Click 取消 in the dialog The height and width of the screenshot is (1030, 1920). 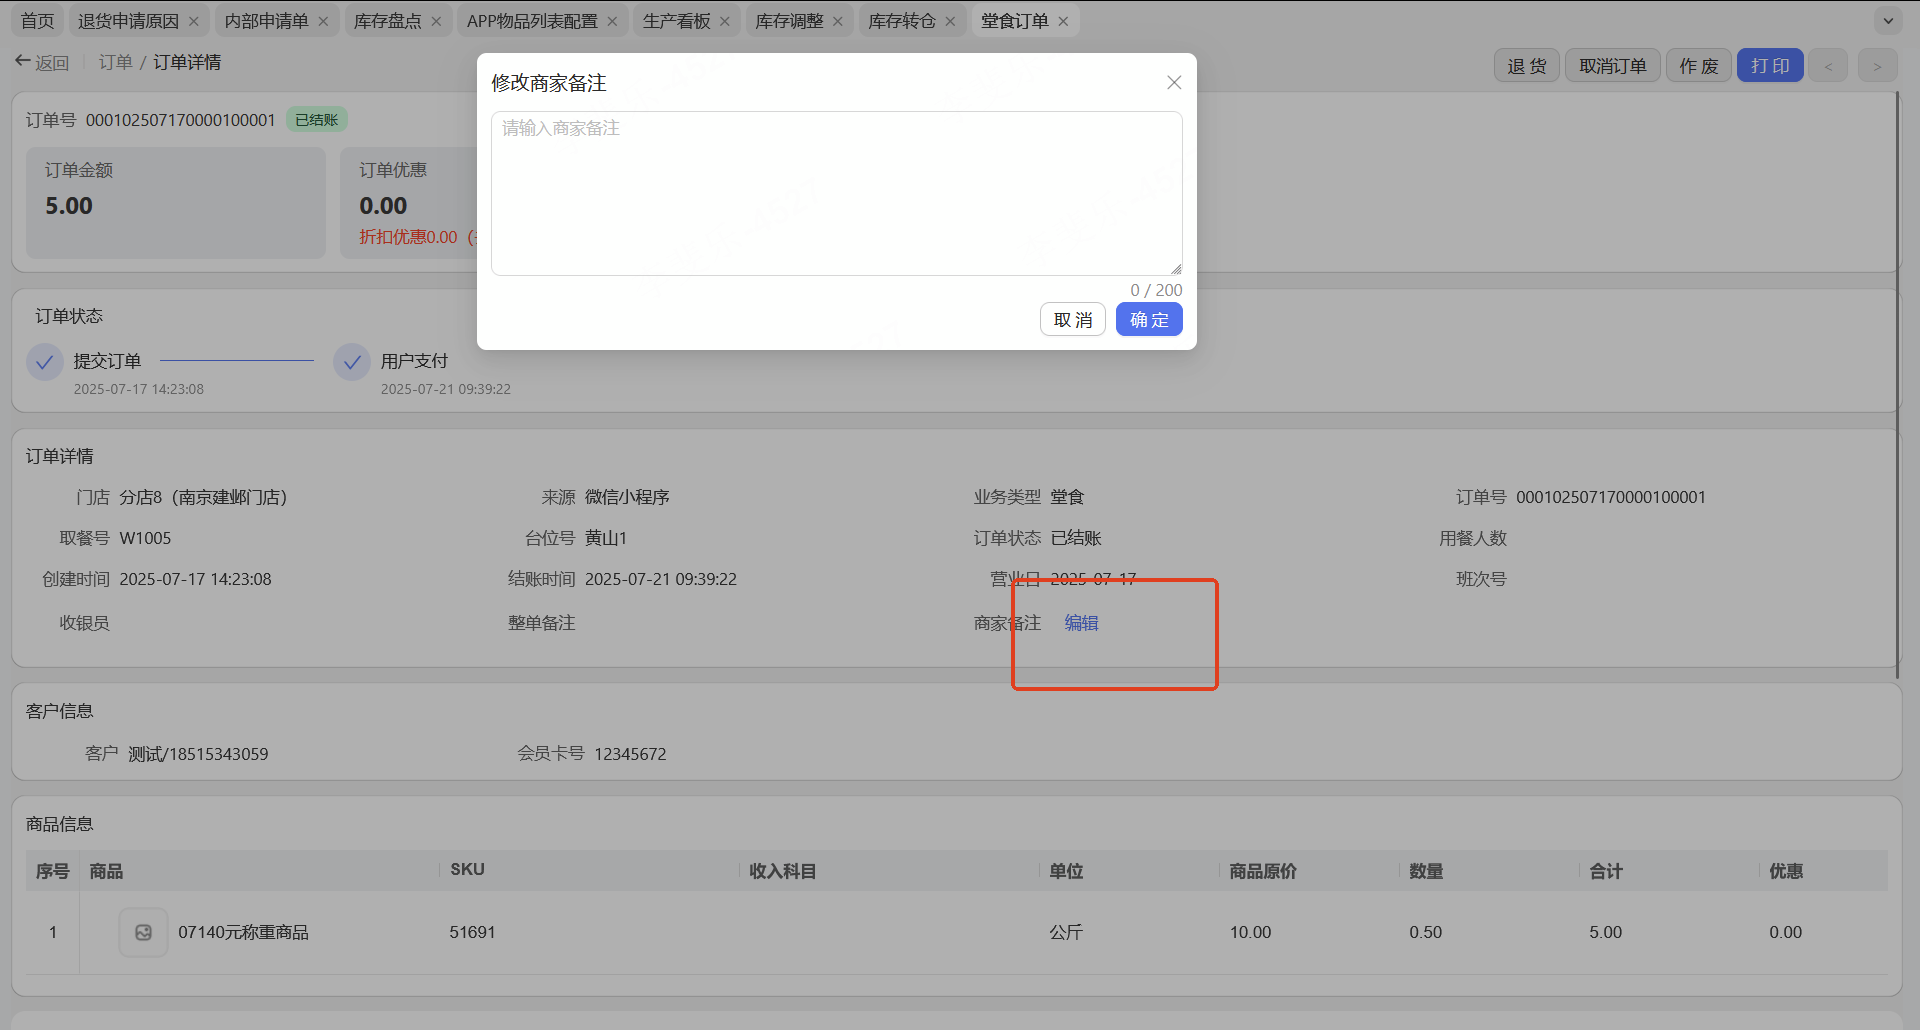[x=1072, y=320]
